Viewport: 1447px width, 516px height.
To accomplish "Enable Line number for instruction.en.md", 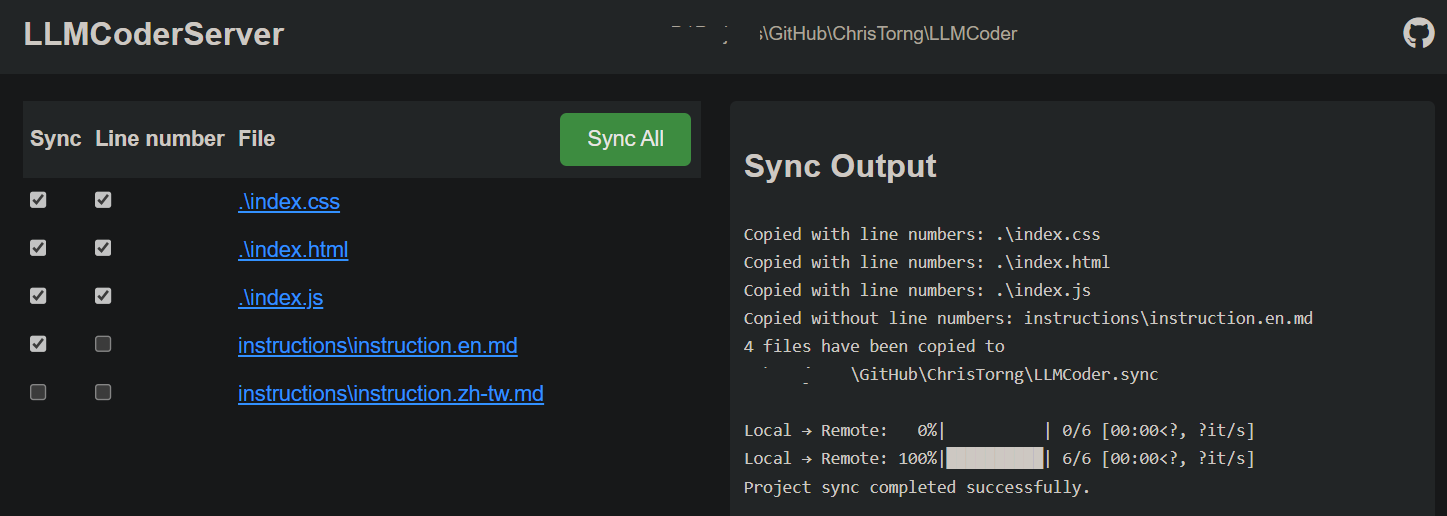I will 103,344.
